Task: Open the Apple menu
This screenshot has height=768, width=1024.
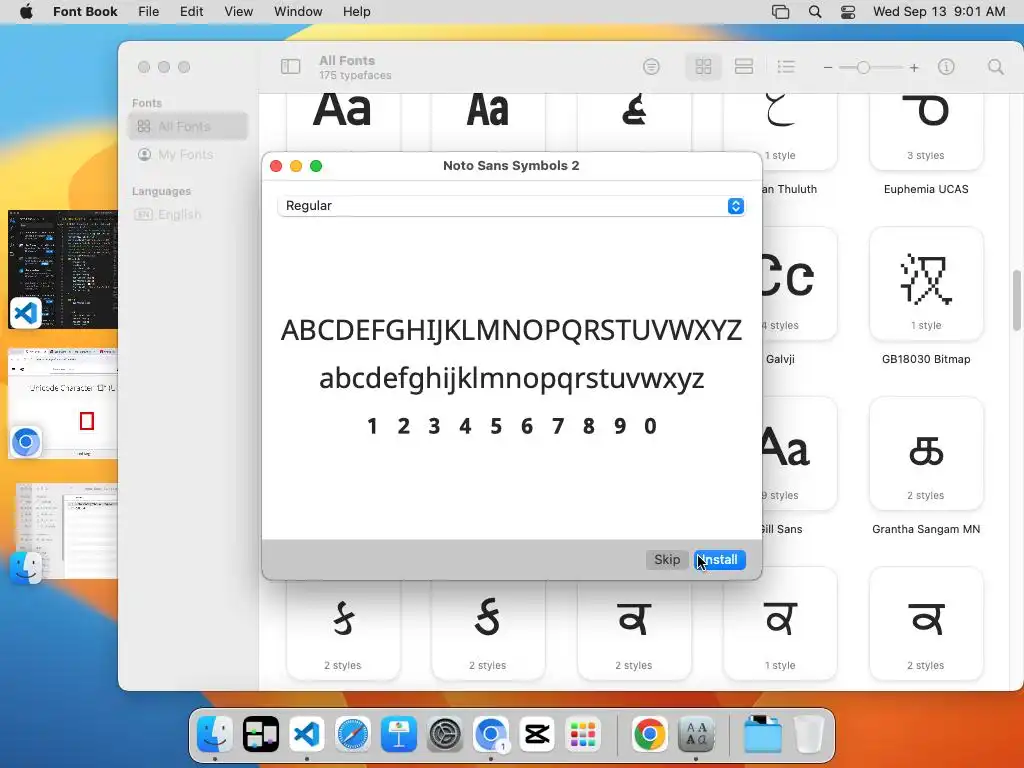Action: click(x=26, y=12)
